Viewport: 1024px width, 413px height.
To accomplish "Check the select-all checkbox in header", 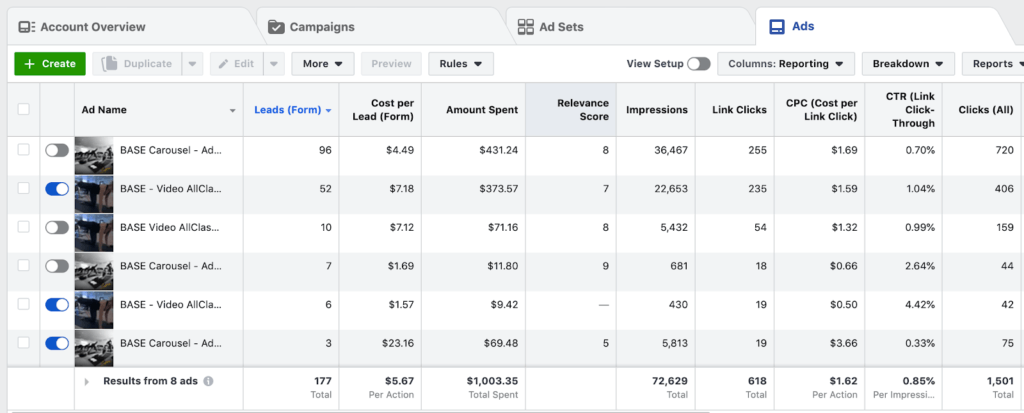I will tap(23, 110).
